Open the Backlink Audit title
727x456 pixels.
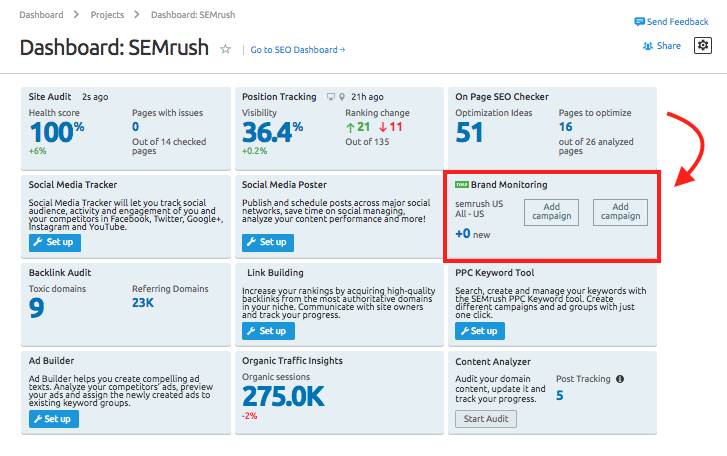tap(60, 273)
